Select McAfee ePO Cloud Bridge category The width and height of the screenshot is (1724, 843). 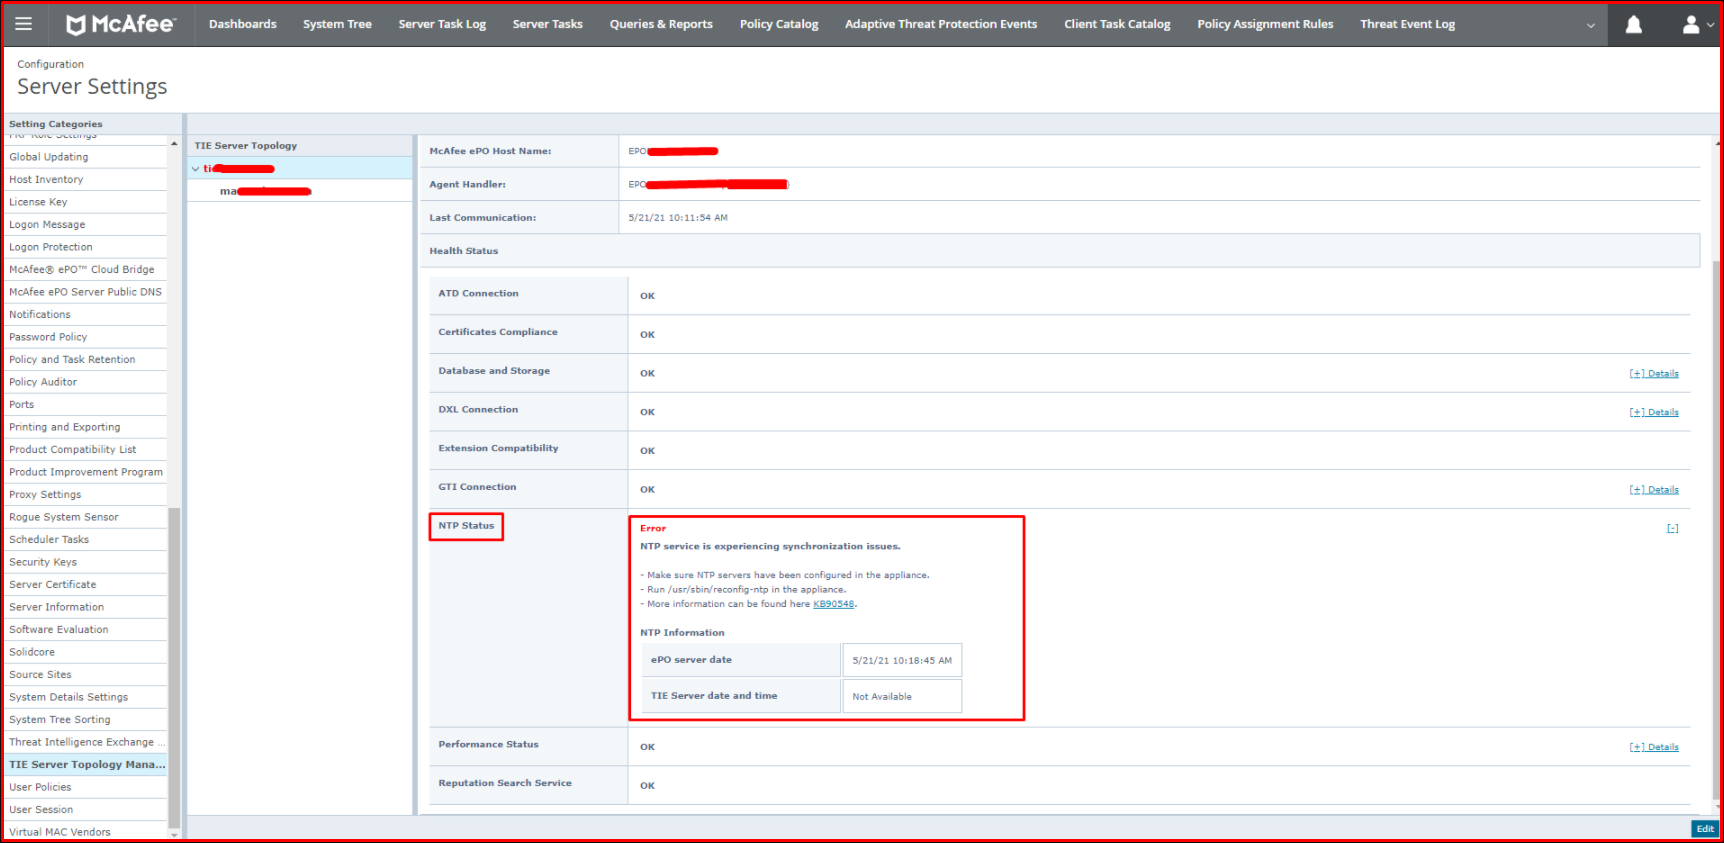point(85,270)
